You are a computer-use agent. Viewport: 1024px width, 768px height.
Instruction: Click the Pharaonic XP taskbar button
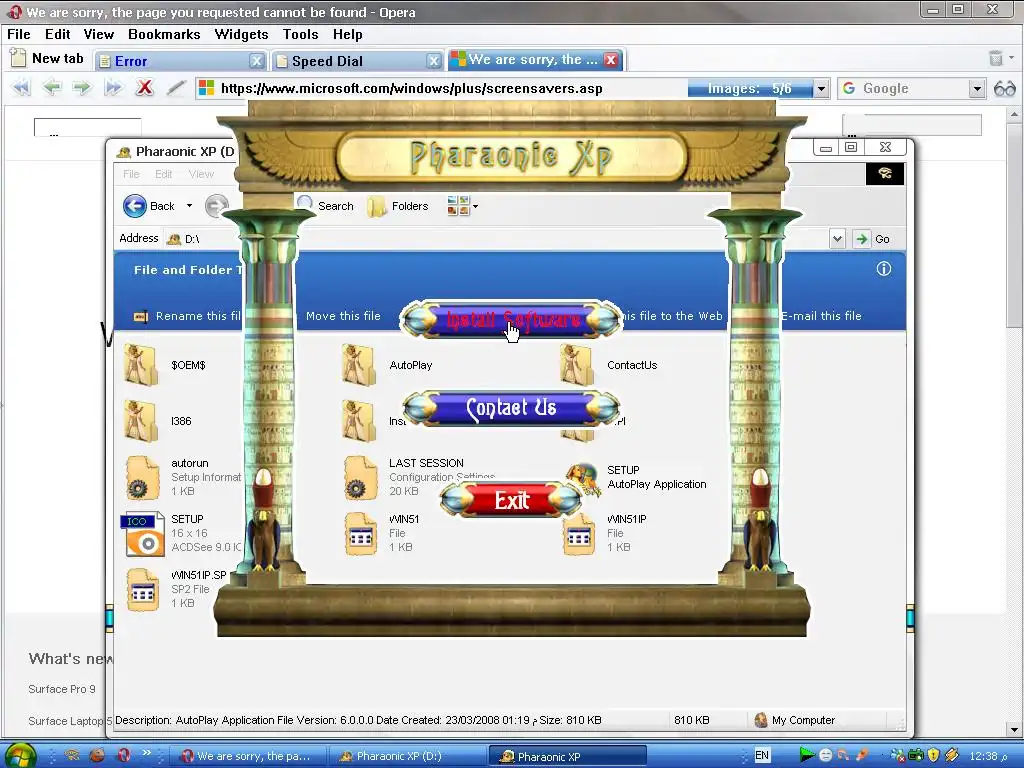click(567, 756)
